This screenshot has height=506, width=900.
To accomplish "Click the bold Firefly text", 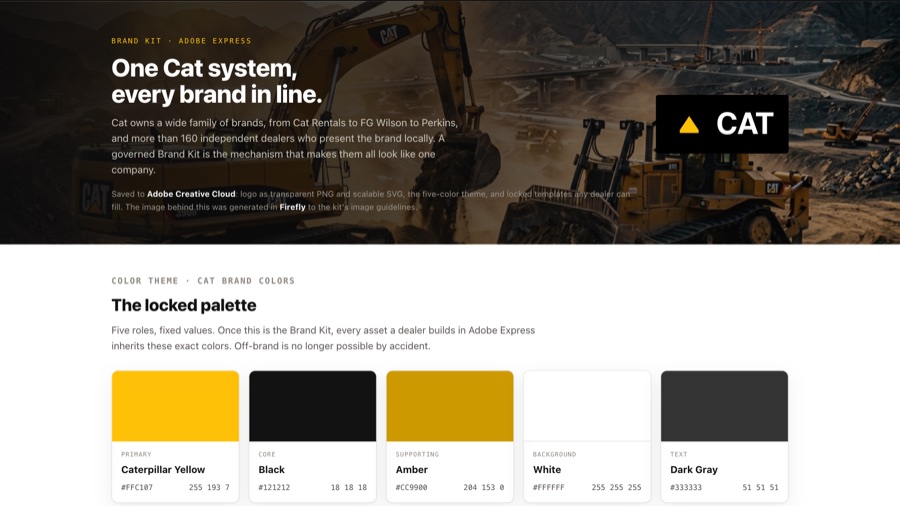I will 292,207.
